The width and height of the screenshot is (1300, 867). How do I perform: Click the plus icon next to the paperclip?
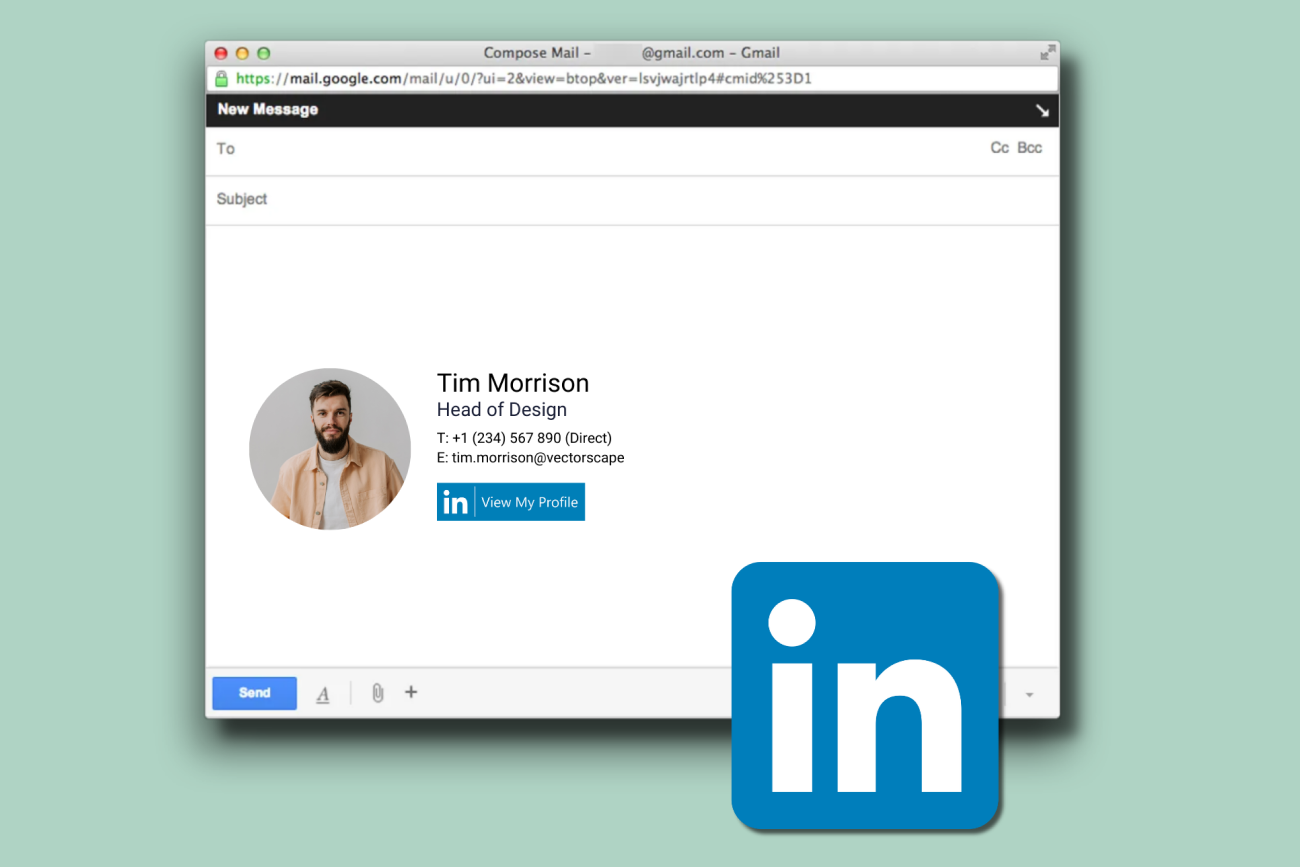[x=411, y=692]
